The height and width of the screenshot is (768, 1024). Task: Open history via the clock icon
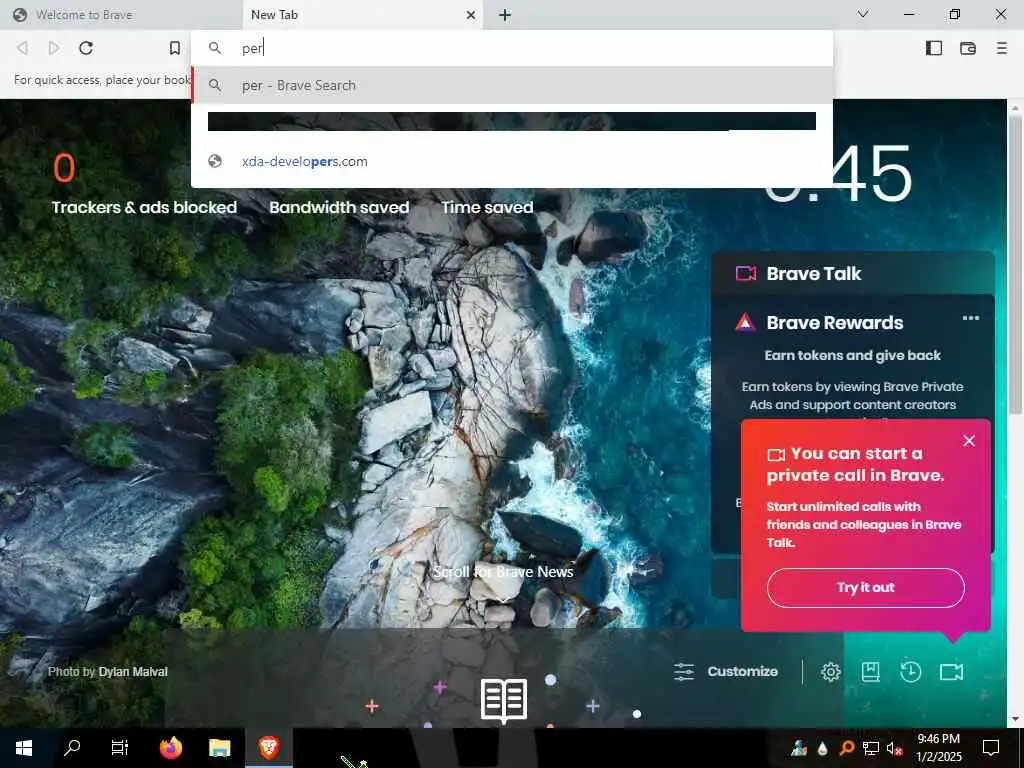(x=910, y=671)
